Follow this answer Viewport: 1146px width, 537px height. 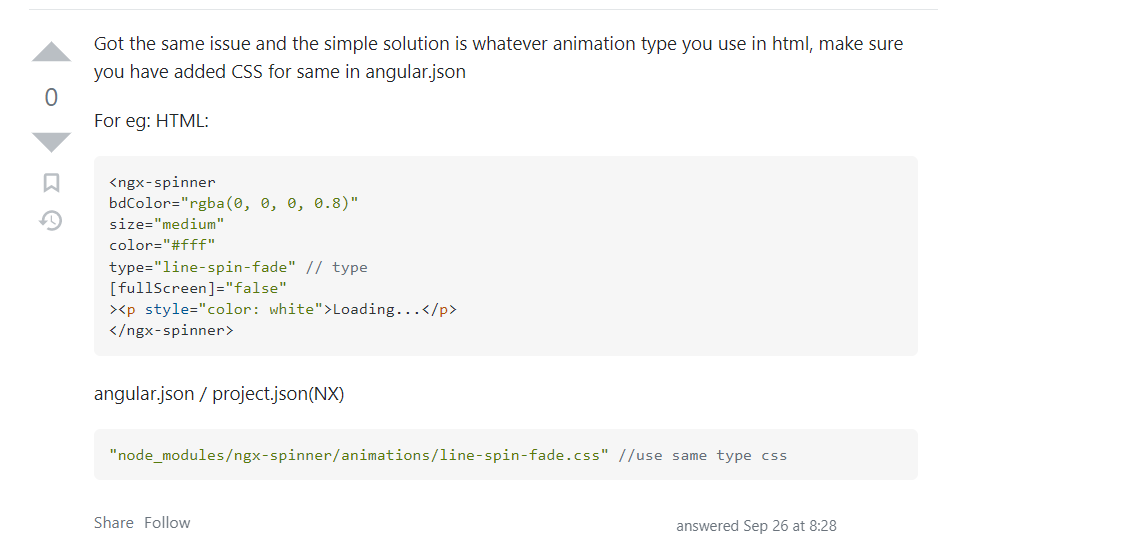pos(166,522)
